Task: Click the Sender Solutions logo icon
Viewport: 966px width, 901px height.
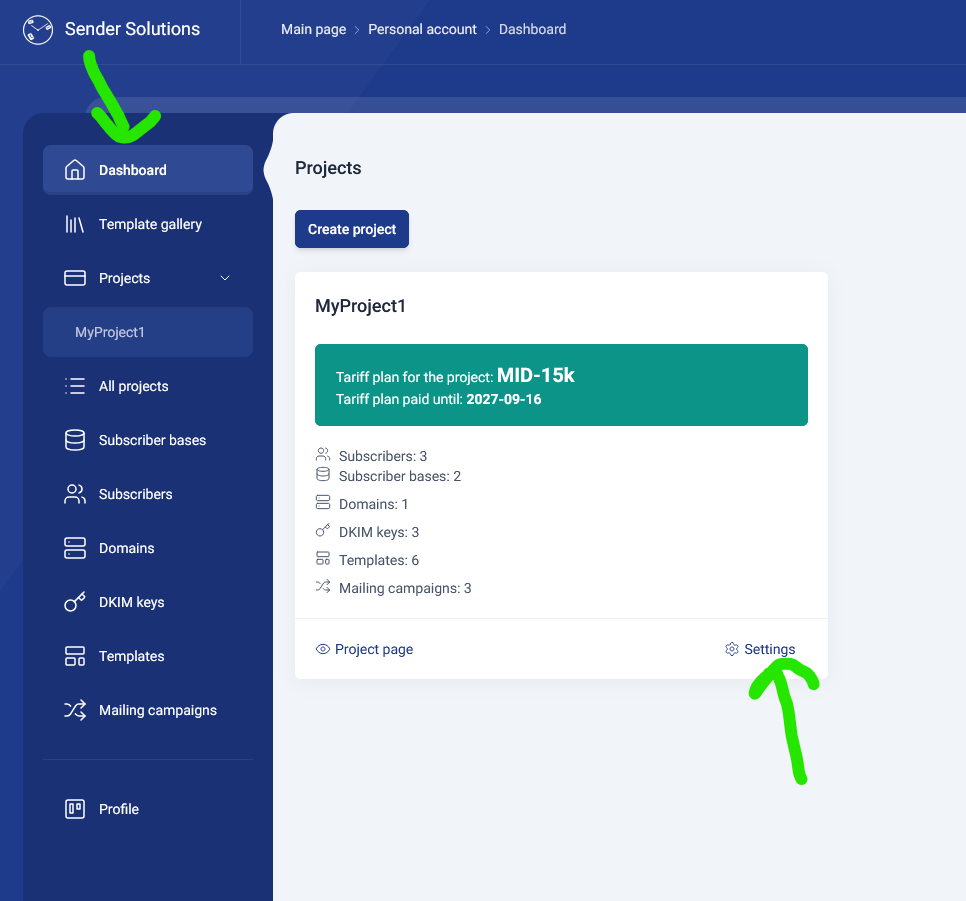Action: [38, 30]
